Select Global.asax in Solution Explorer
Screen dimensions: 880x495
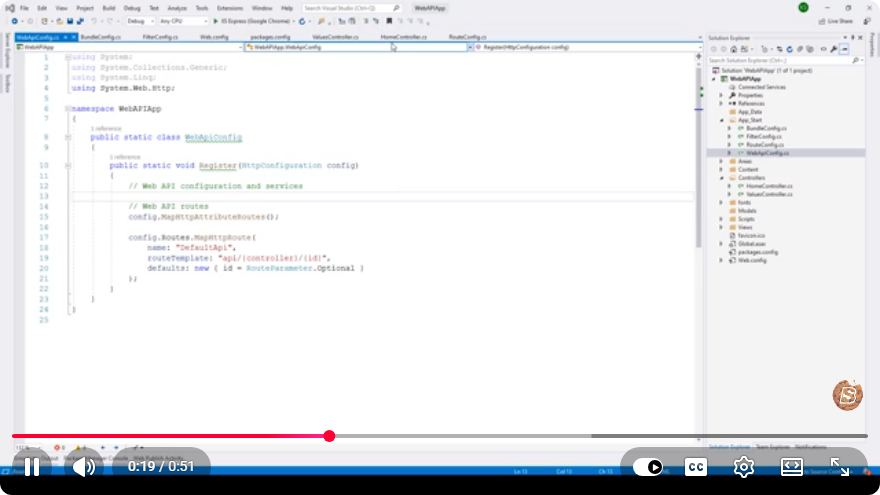[751, 244]
